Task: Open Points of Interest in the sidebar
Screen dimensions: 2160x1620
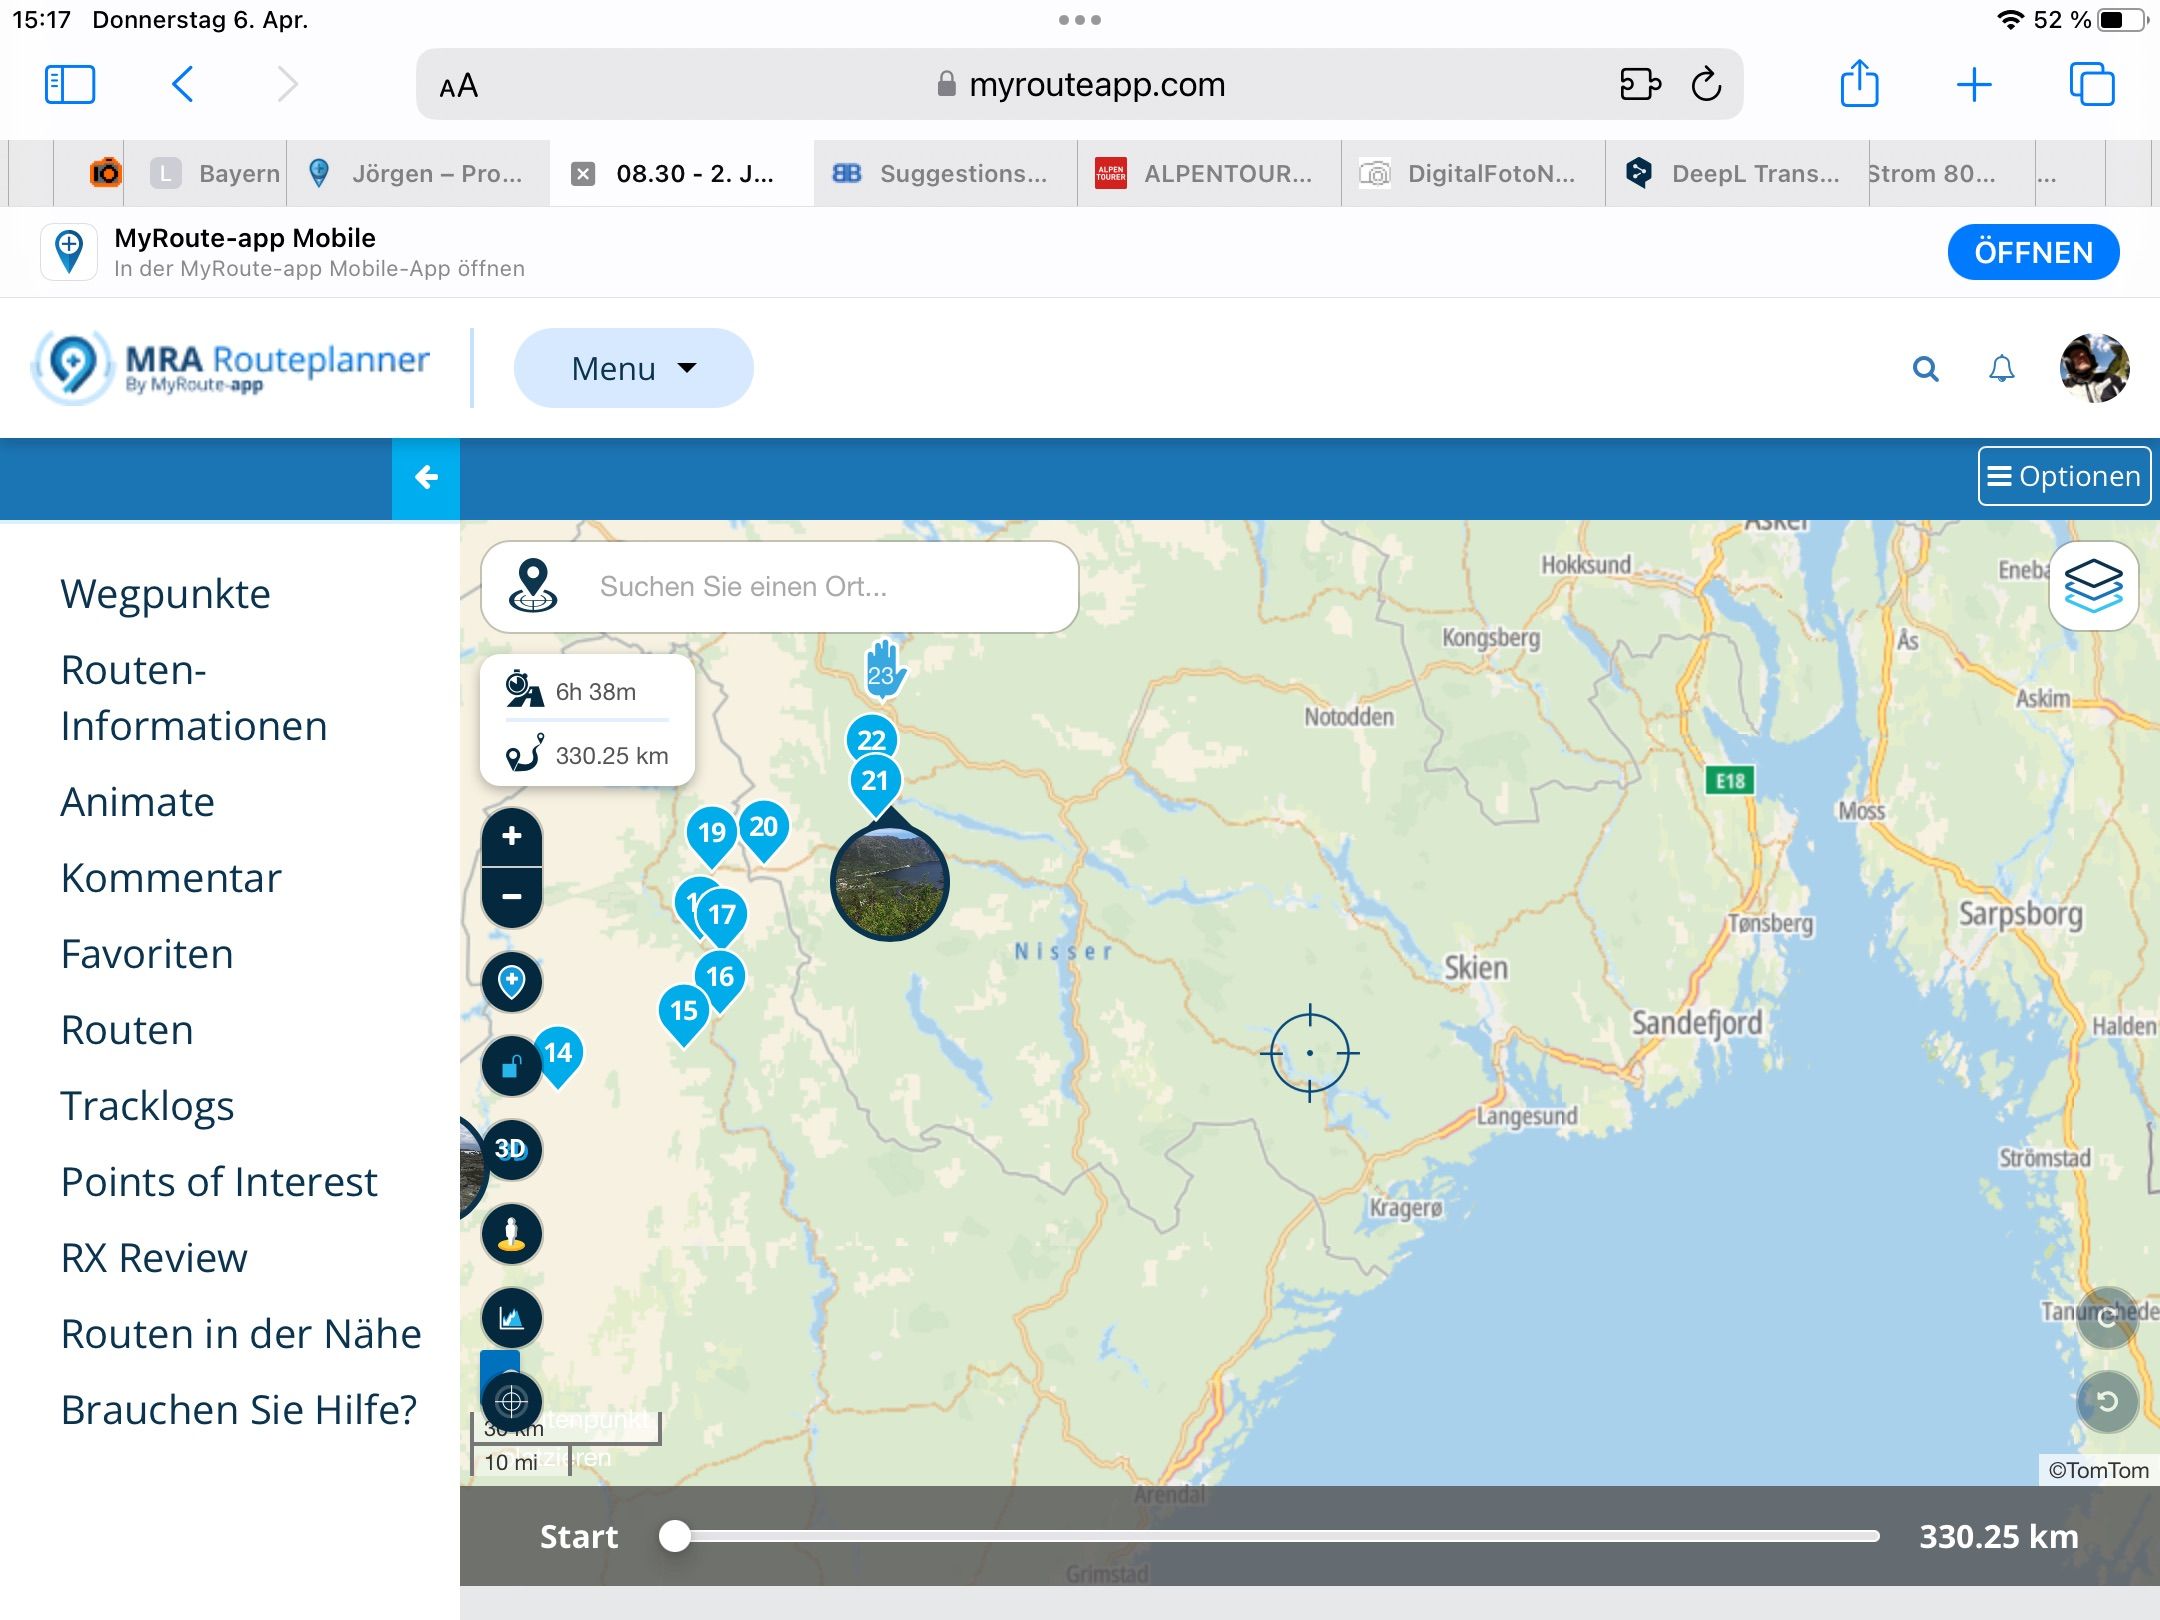Action: pos(219,1182)
